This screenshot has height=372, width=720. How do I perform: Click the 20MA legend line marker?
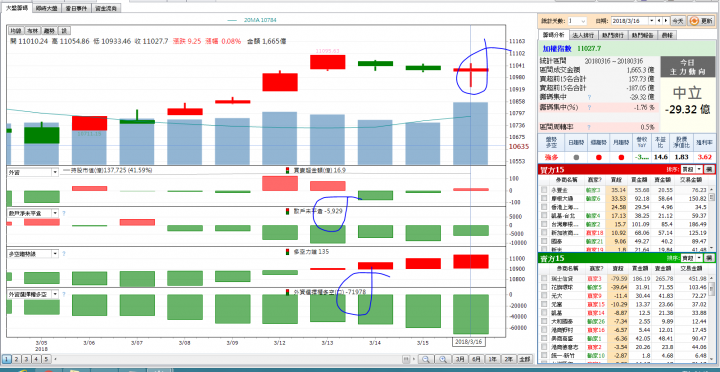pos(233,20)
